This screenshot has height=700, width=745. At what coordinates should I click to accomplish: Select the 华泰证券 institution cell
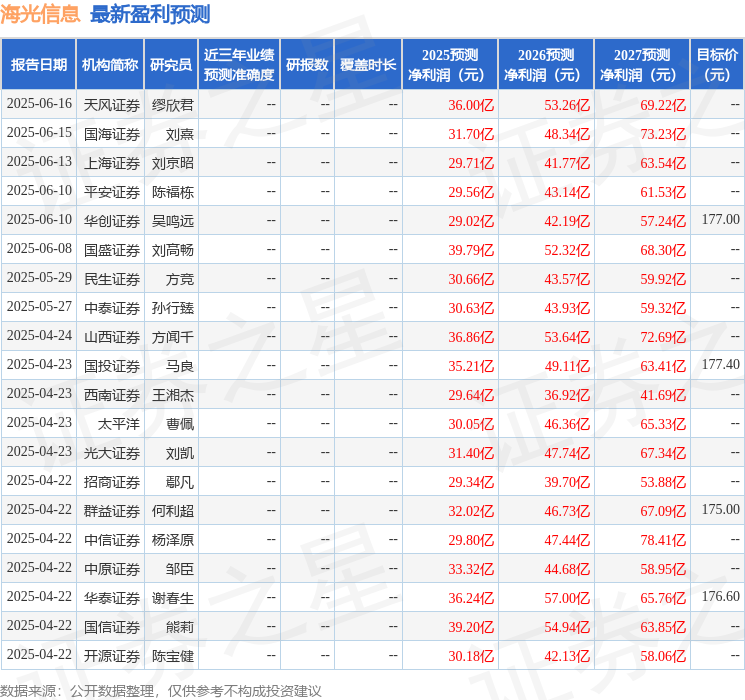click(112, 598)
